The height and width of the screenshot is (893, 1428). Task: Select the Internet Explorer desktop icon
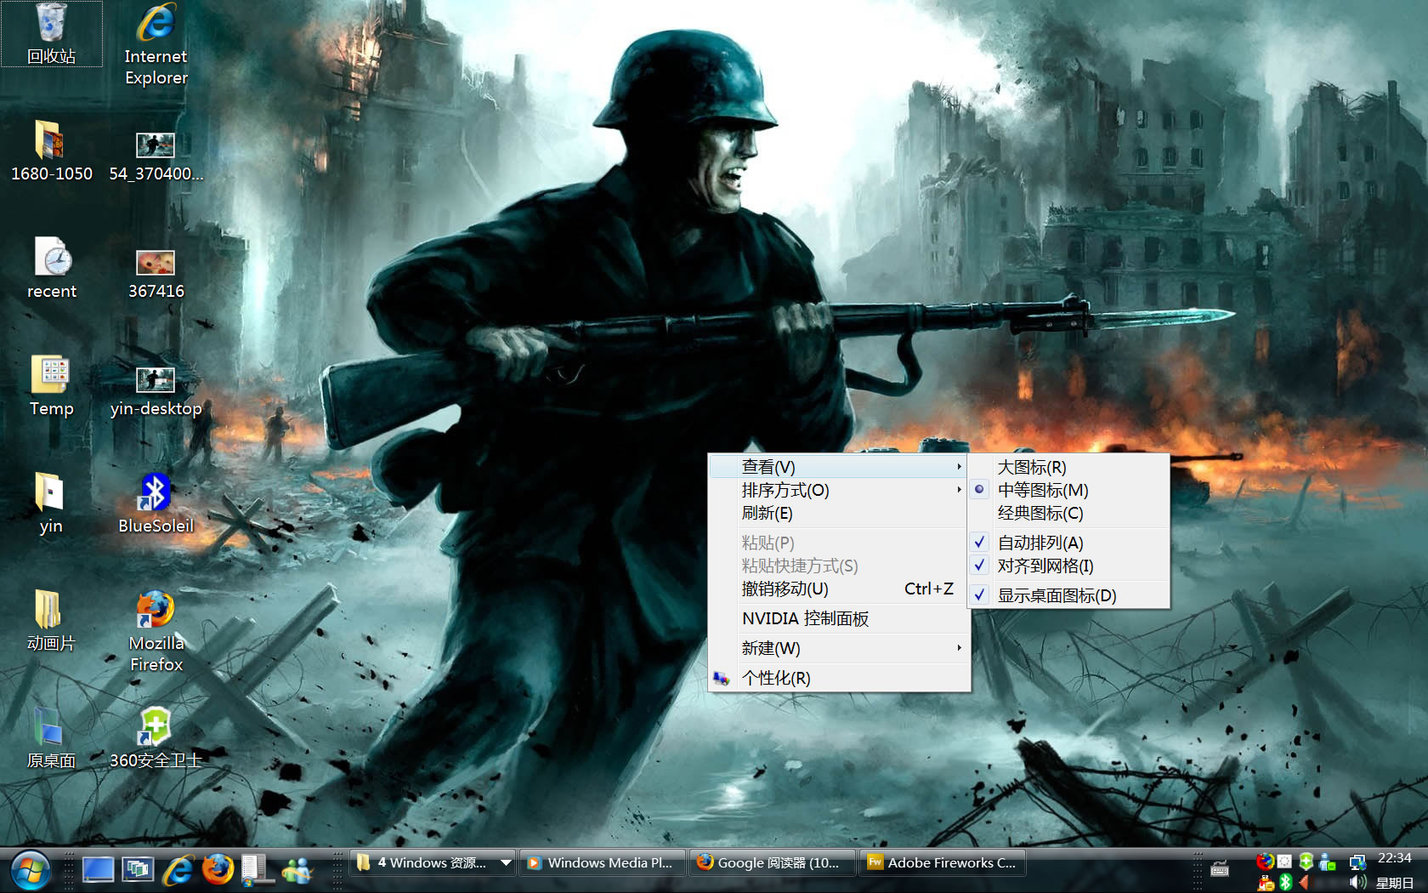pyautogui.click(x=156, y=46)
